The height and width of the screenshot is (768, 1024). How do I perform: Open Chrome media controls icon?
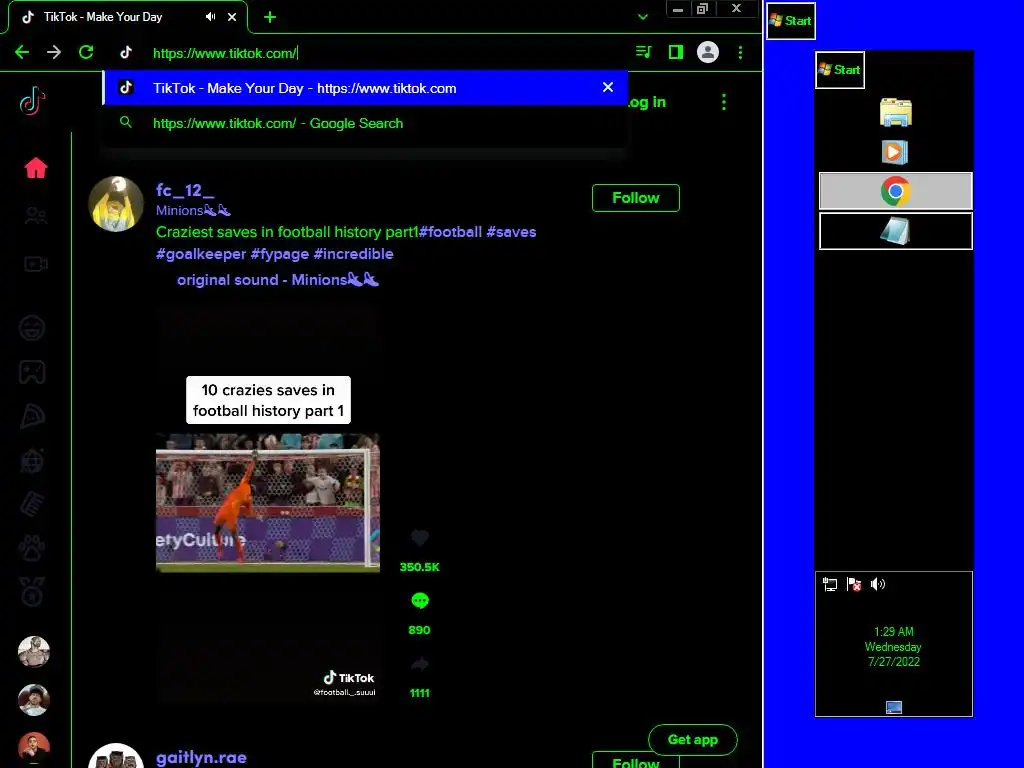tap(643, 52)
